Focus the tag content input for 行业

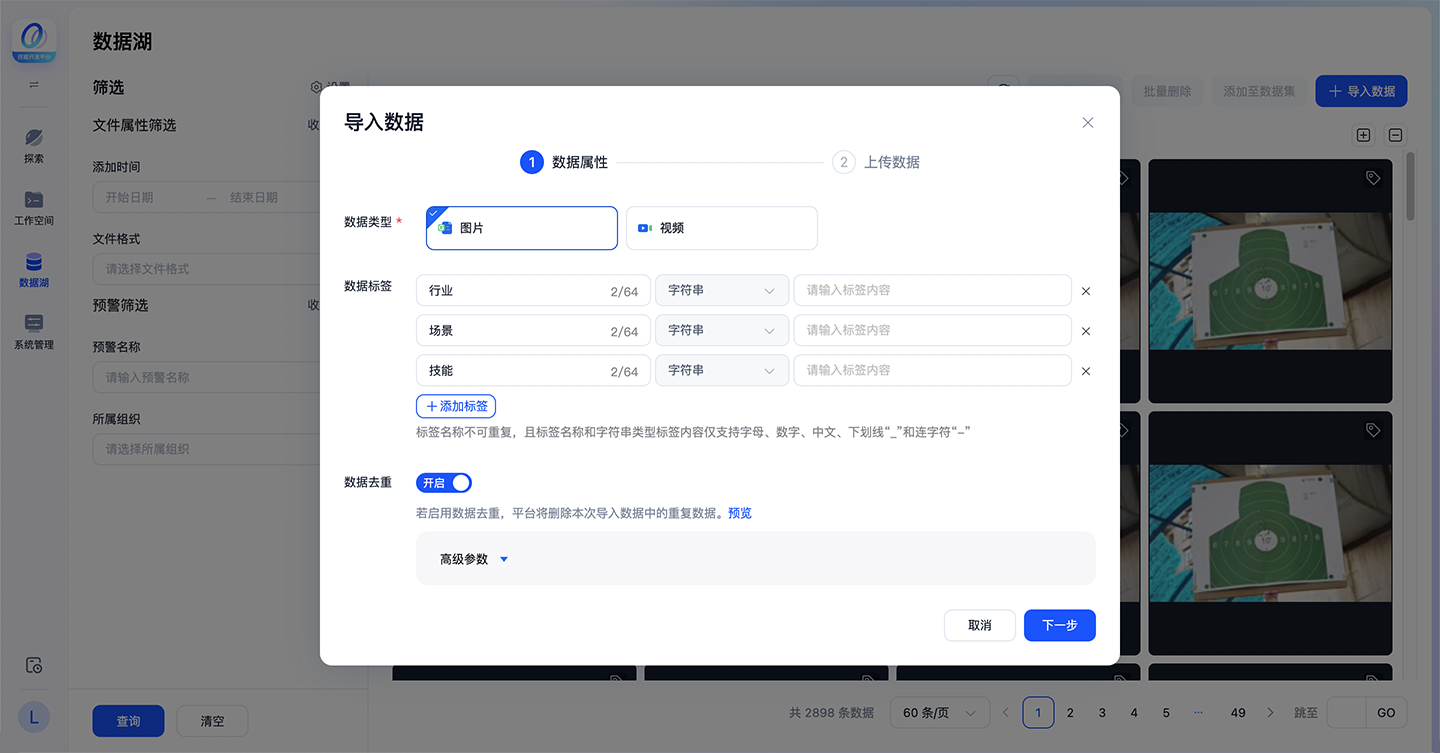(932, 290)
